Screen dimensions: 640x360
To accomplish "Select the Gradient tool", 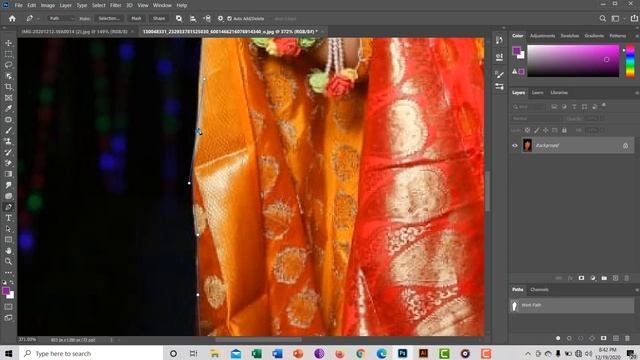I will click(x=8, y=174).
